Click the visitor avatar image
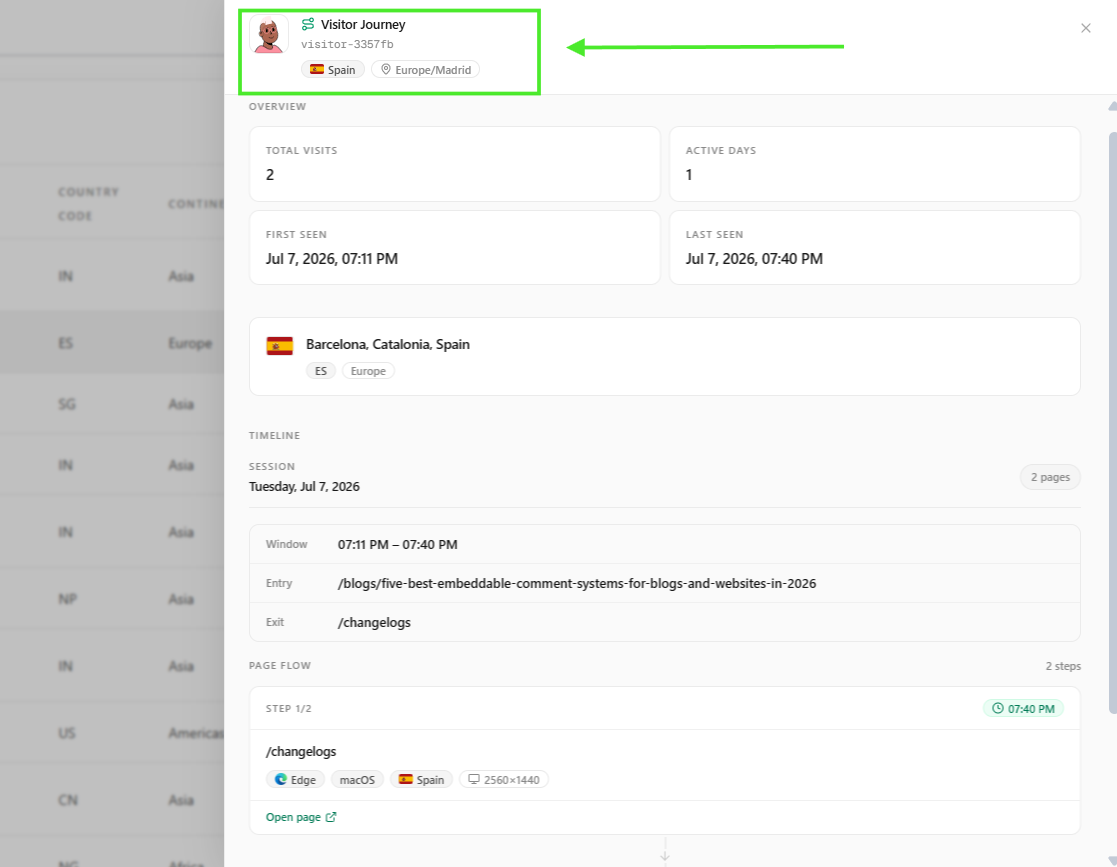 point(269,34)
